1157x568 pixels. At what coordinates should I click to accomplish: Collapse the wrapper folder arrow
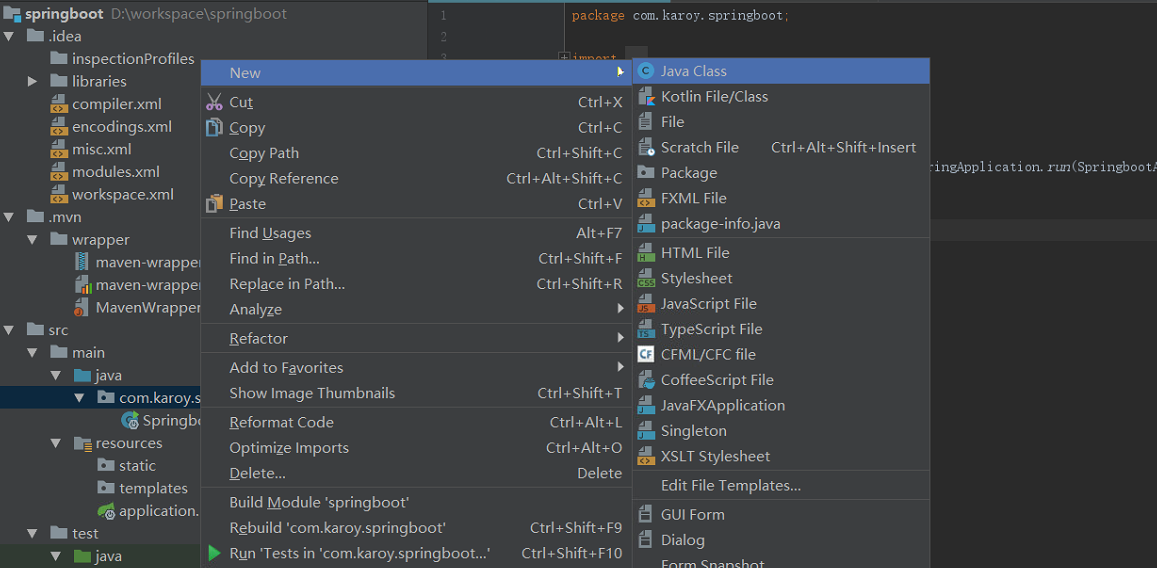[32, 240]
